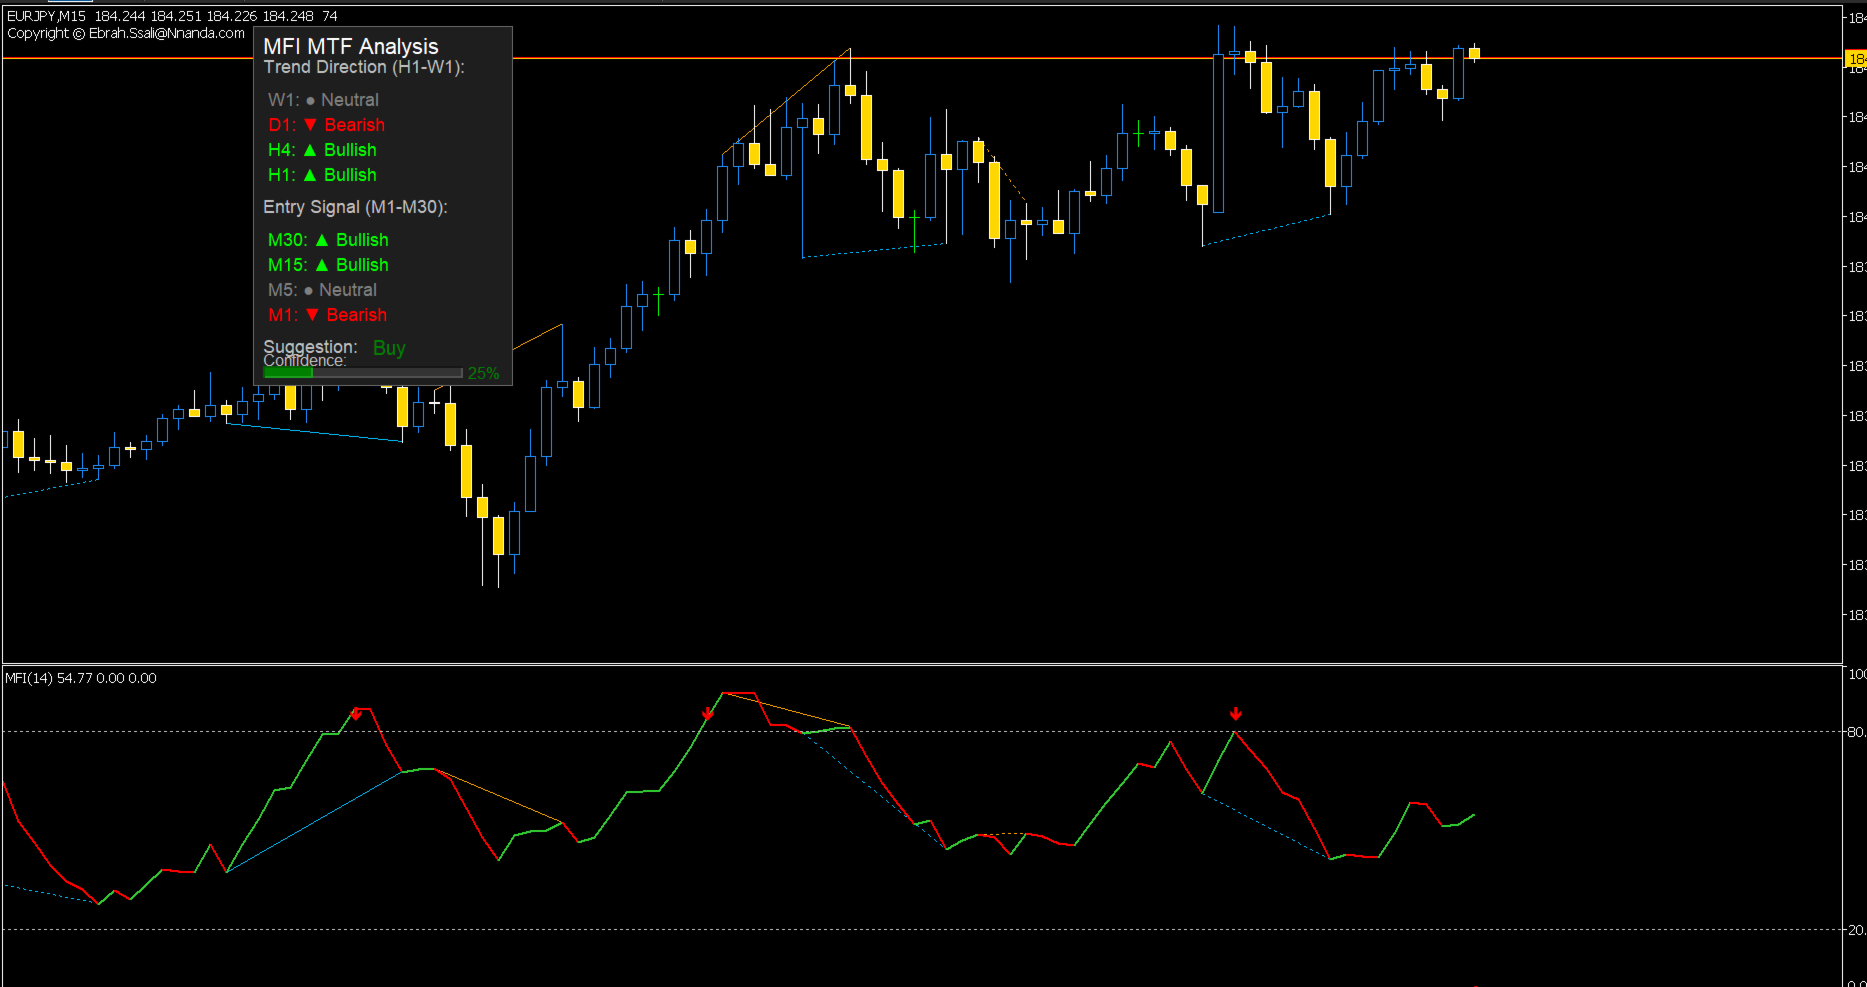Screen dimensions: 1867x987
Task: Click the red down triangle beside M1
Action: (312, 315)
